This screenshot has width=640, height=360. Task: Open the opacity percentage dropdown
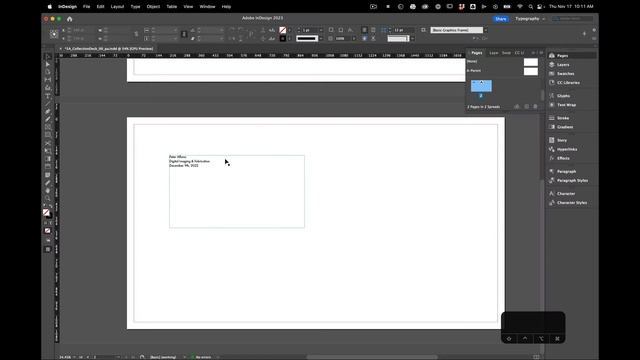[354, 38]
